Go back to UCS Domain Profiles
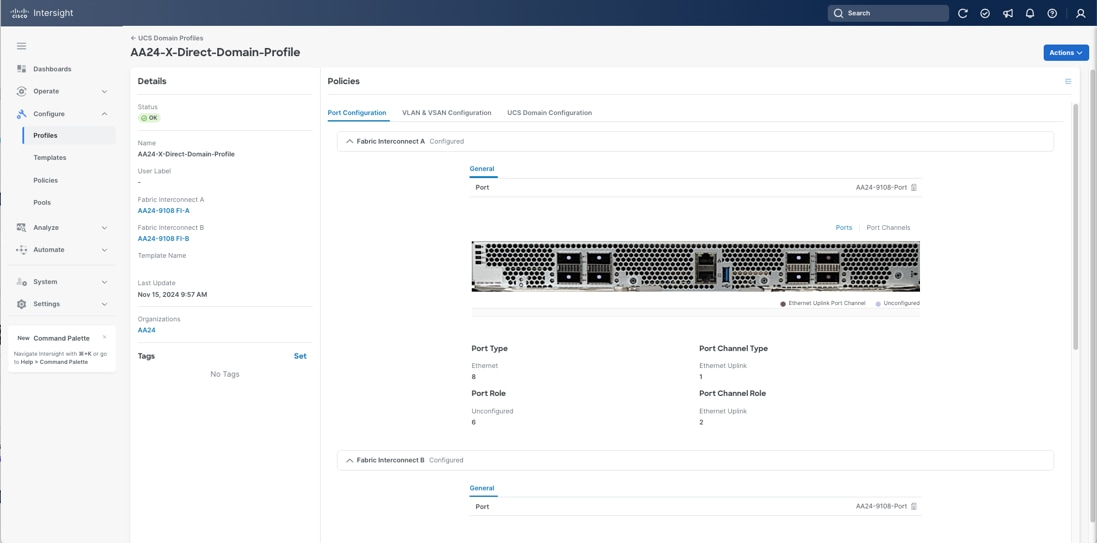This screenshot has height=543, width=1097. tap(167, 38)
